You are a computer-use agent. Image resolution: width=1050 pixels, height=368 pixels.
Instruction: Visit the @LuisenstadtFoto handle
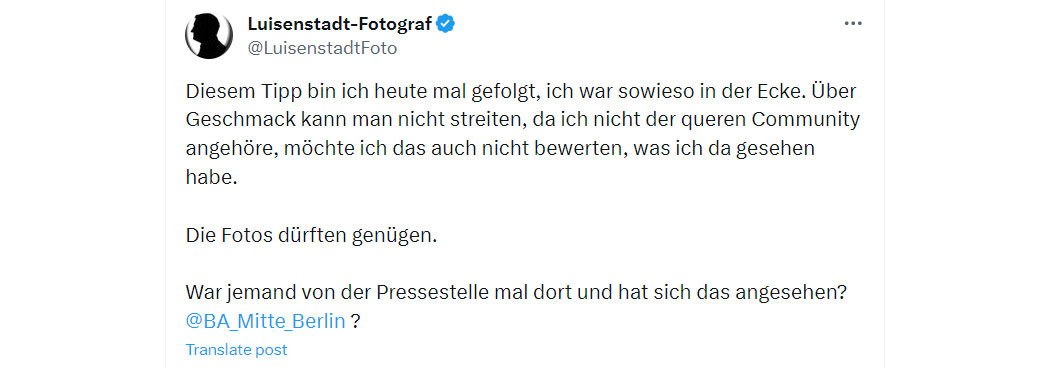click(x=322, y=48)
